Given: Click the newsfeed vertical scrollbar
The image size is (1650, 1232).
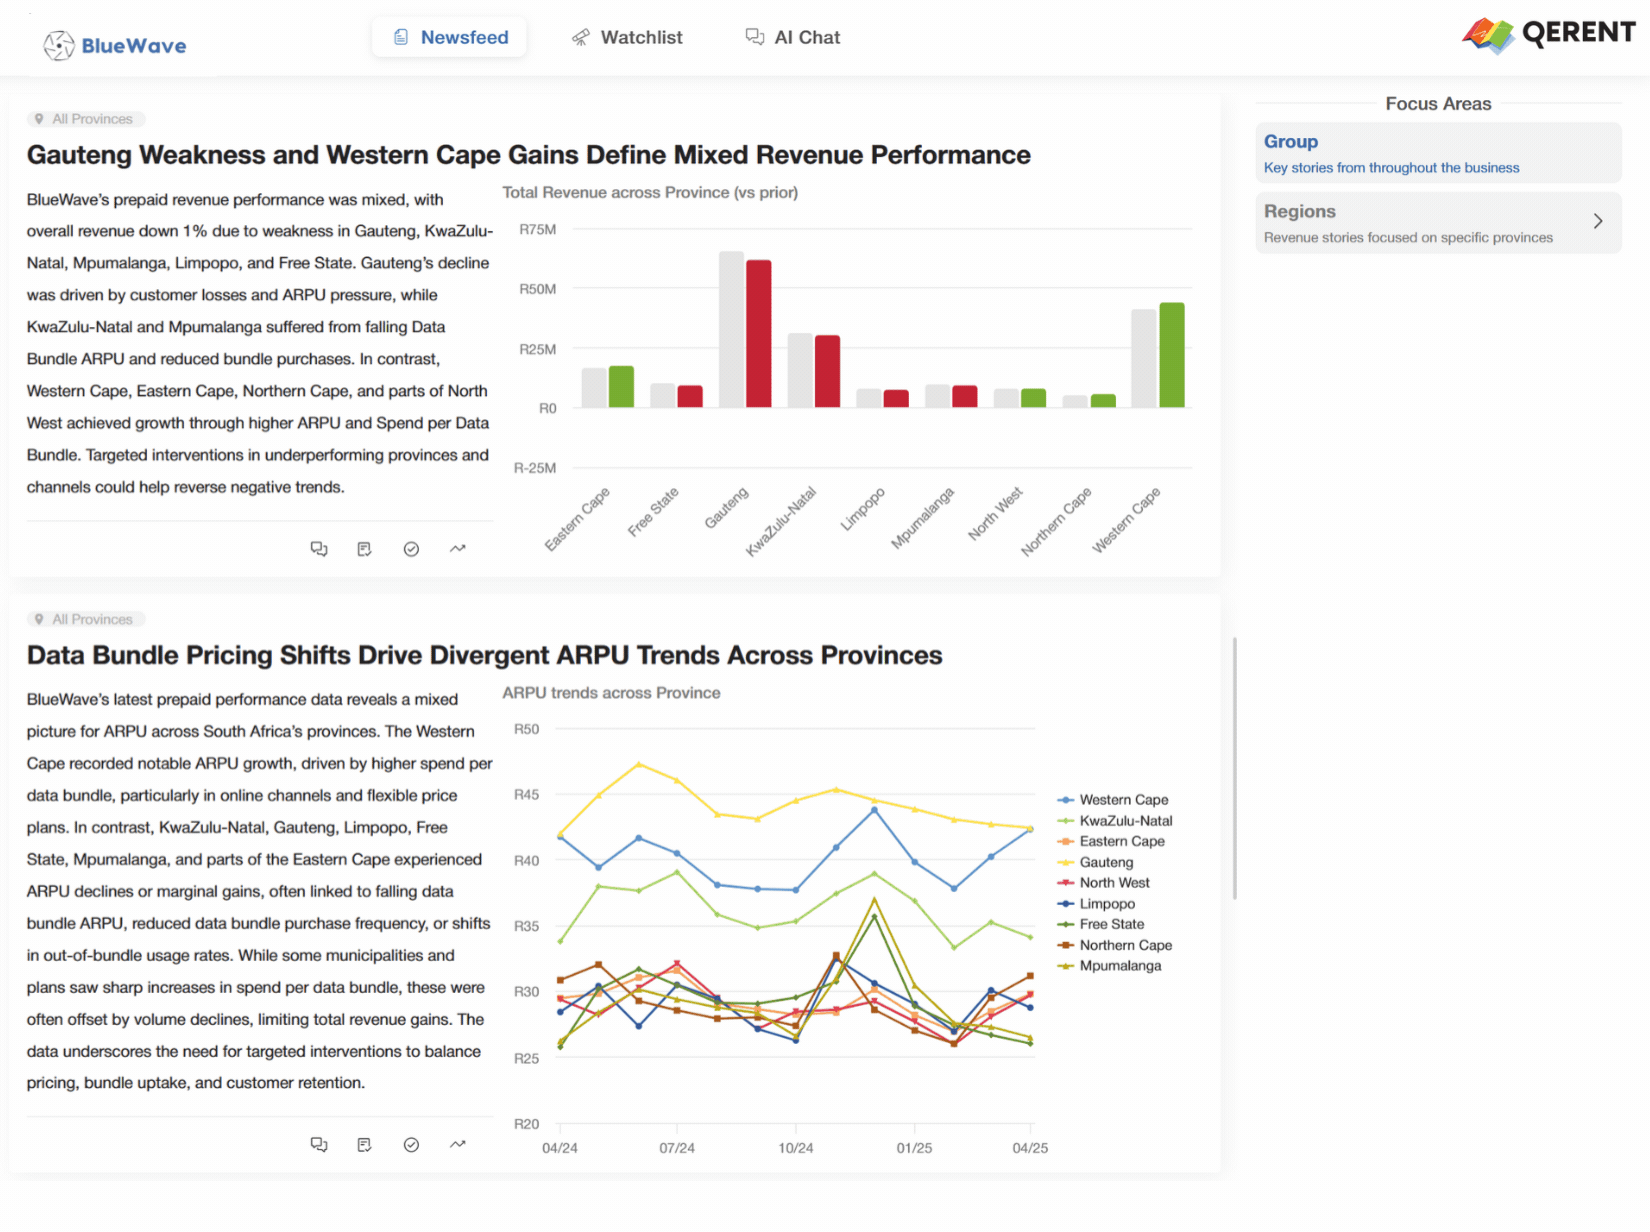Looking at the screenshot, I should pos(1235,768).
